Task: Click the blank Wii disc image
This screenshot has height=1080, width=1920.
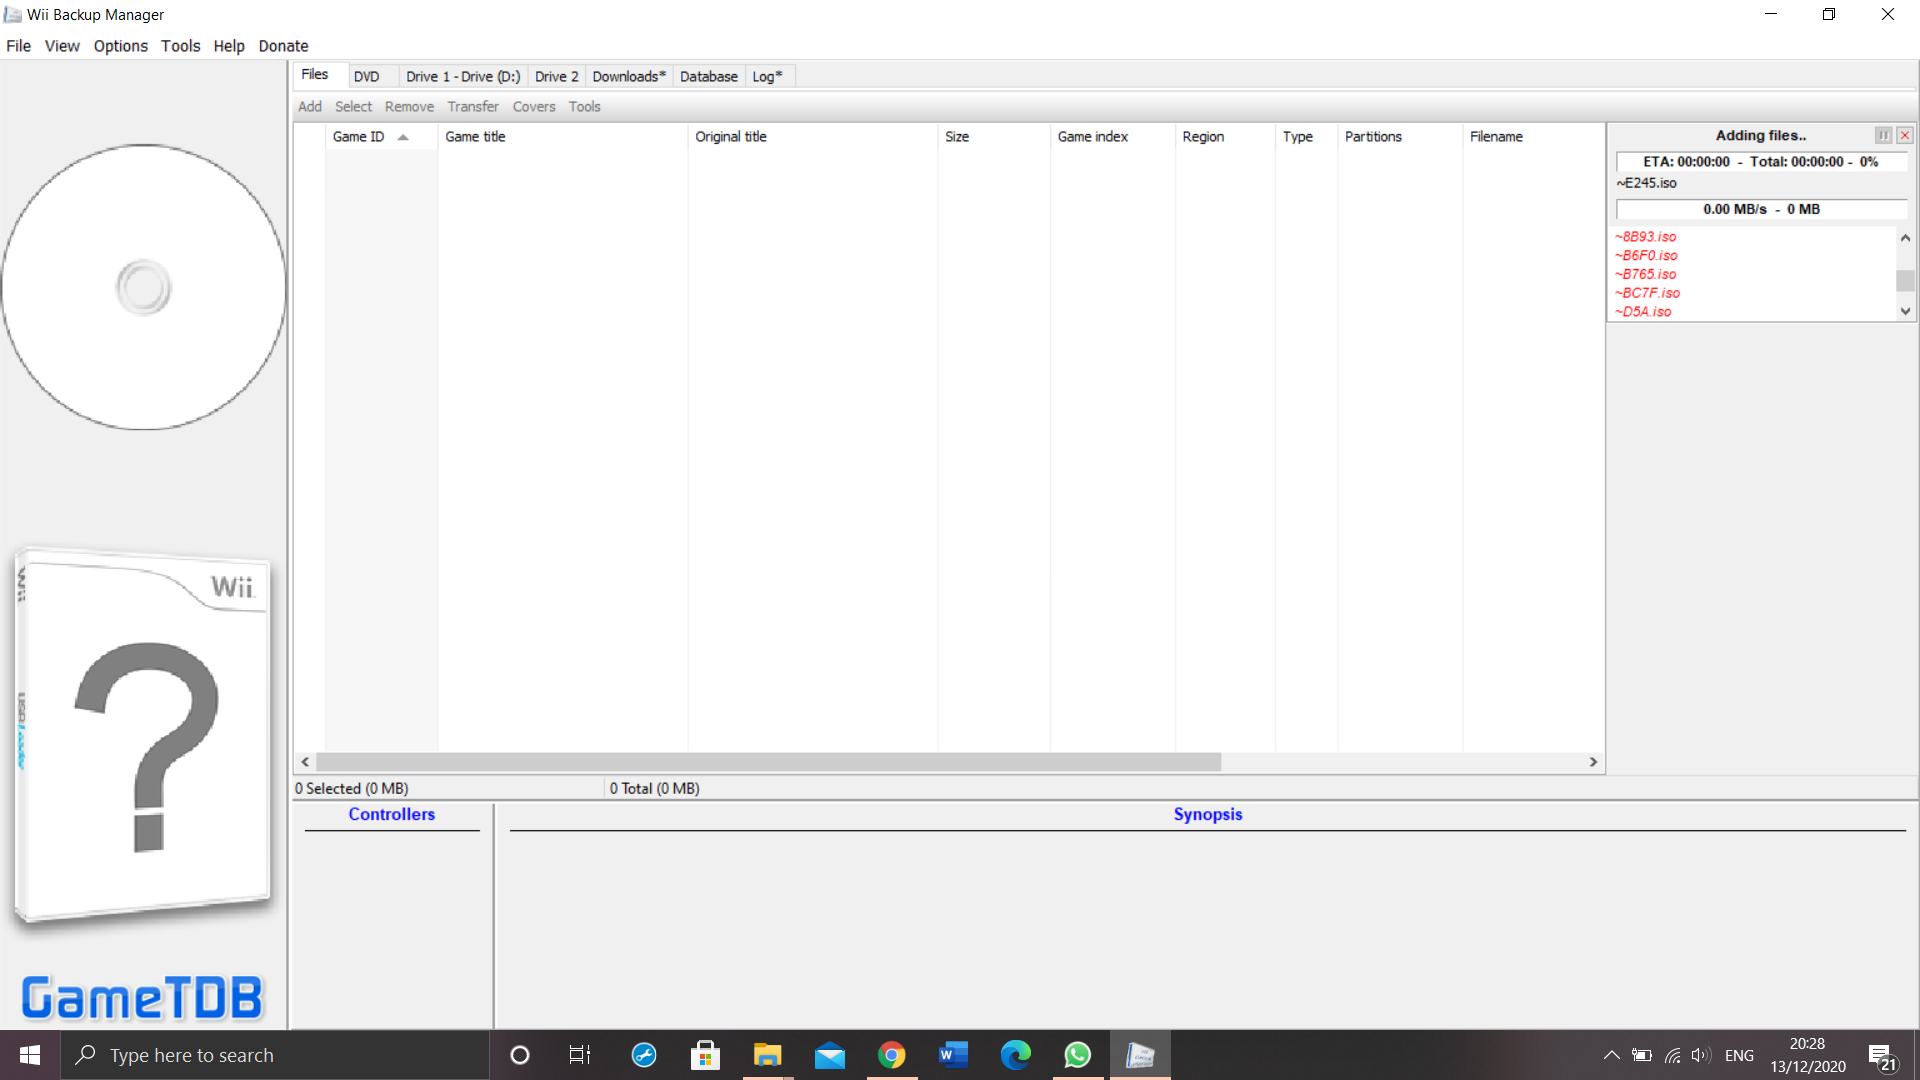Action: tap(144, 288)
